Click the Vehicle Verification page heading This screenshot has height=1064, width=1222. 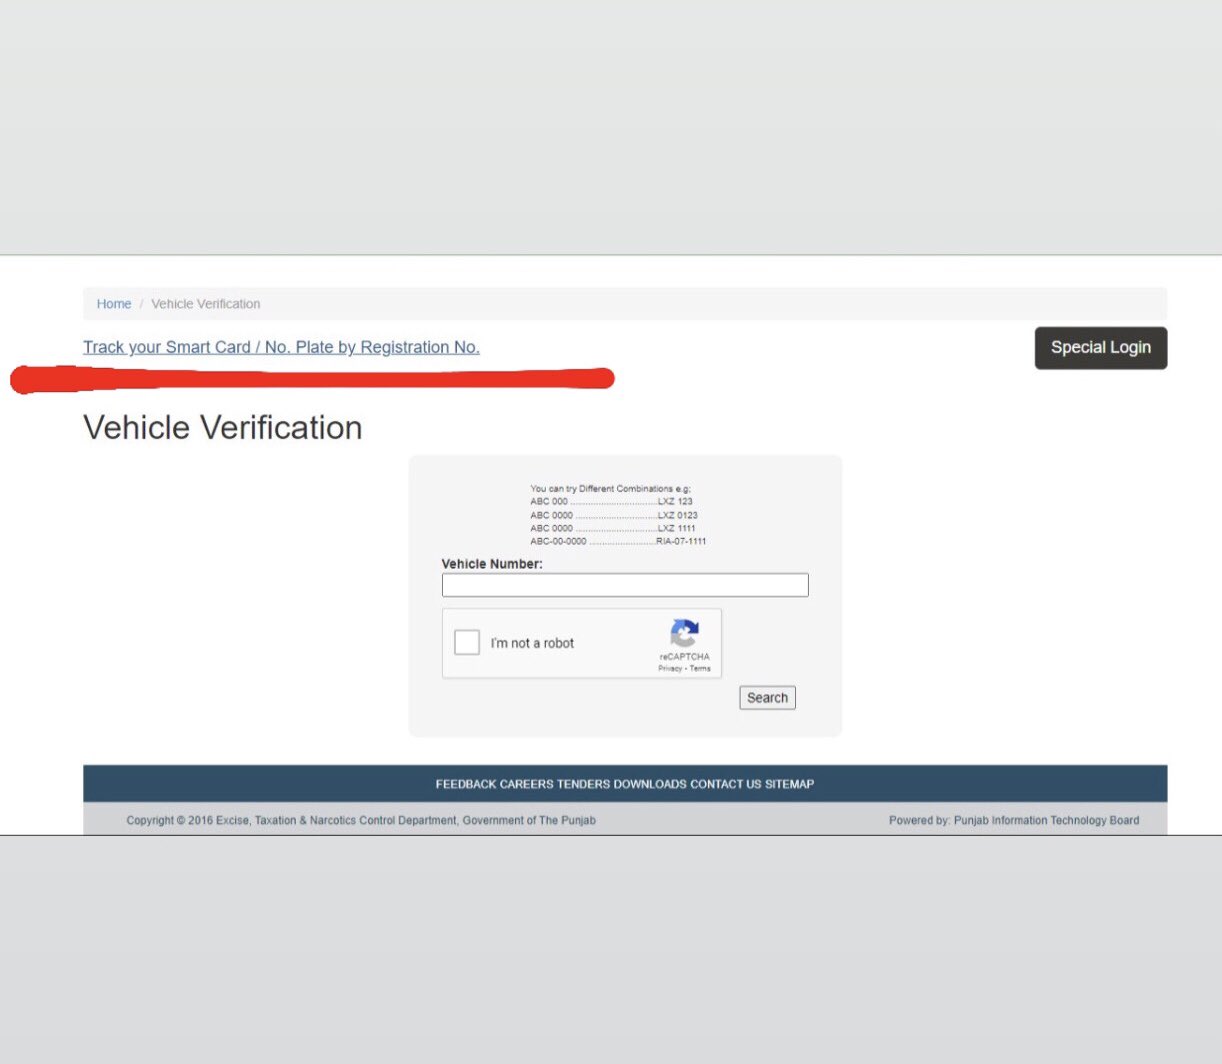pos(222,427)
